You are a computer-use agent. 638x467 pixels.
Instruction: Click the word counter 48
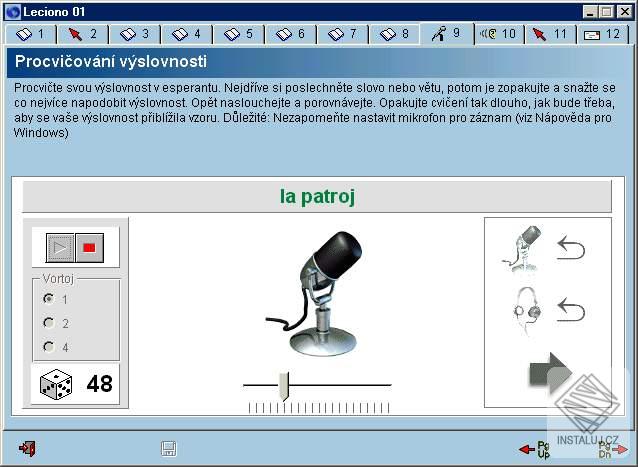click(x=99, y=384)
